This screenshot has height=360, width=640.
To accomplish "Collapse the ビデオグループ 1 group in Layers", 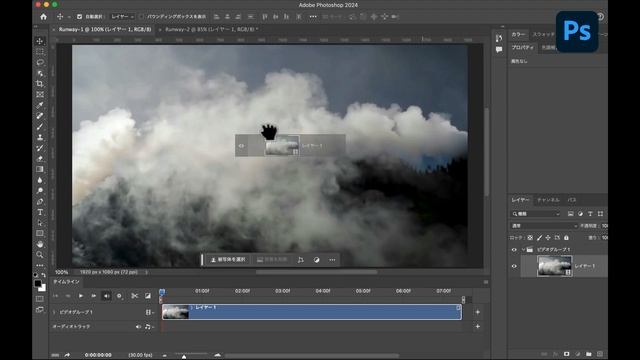I will pyautogui.click(x=523, y=249).
